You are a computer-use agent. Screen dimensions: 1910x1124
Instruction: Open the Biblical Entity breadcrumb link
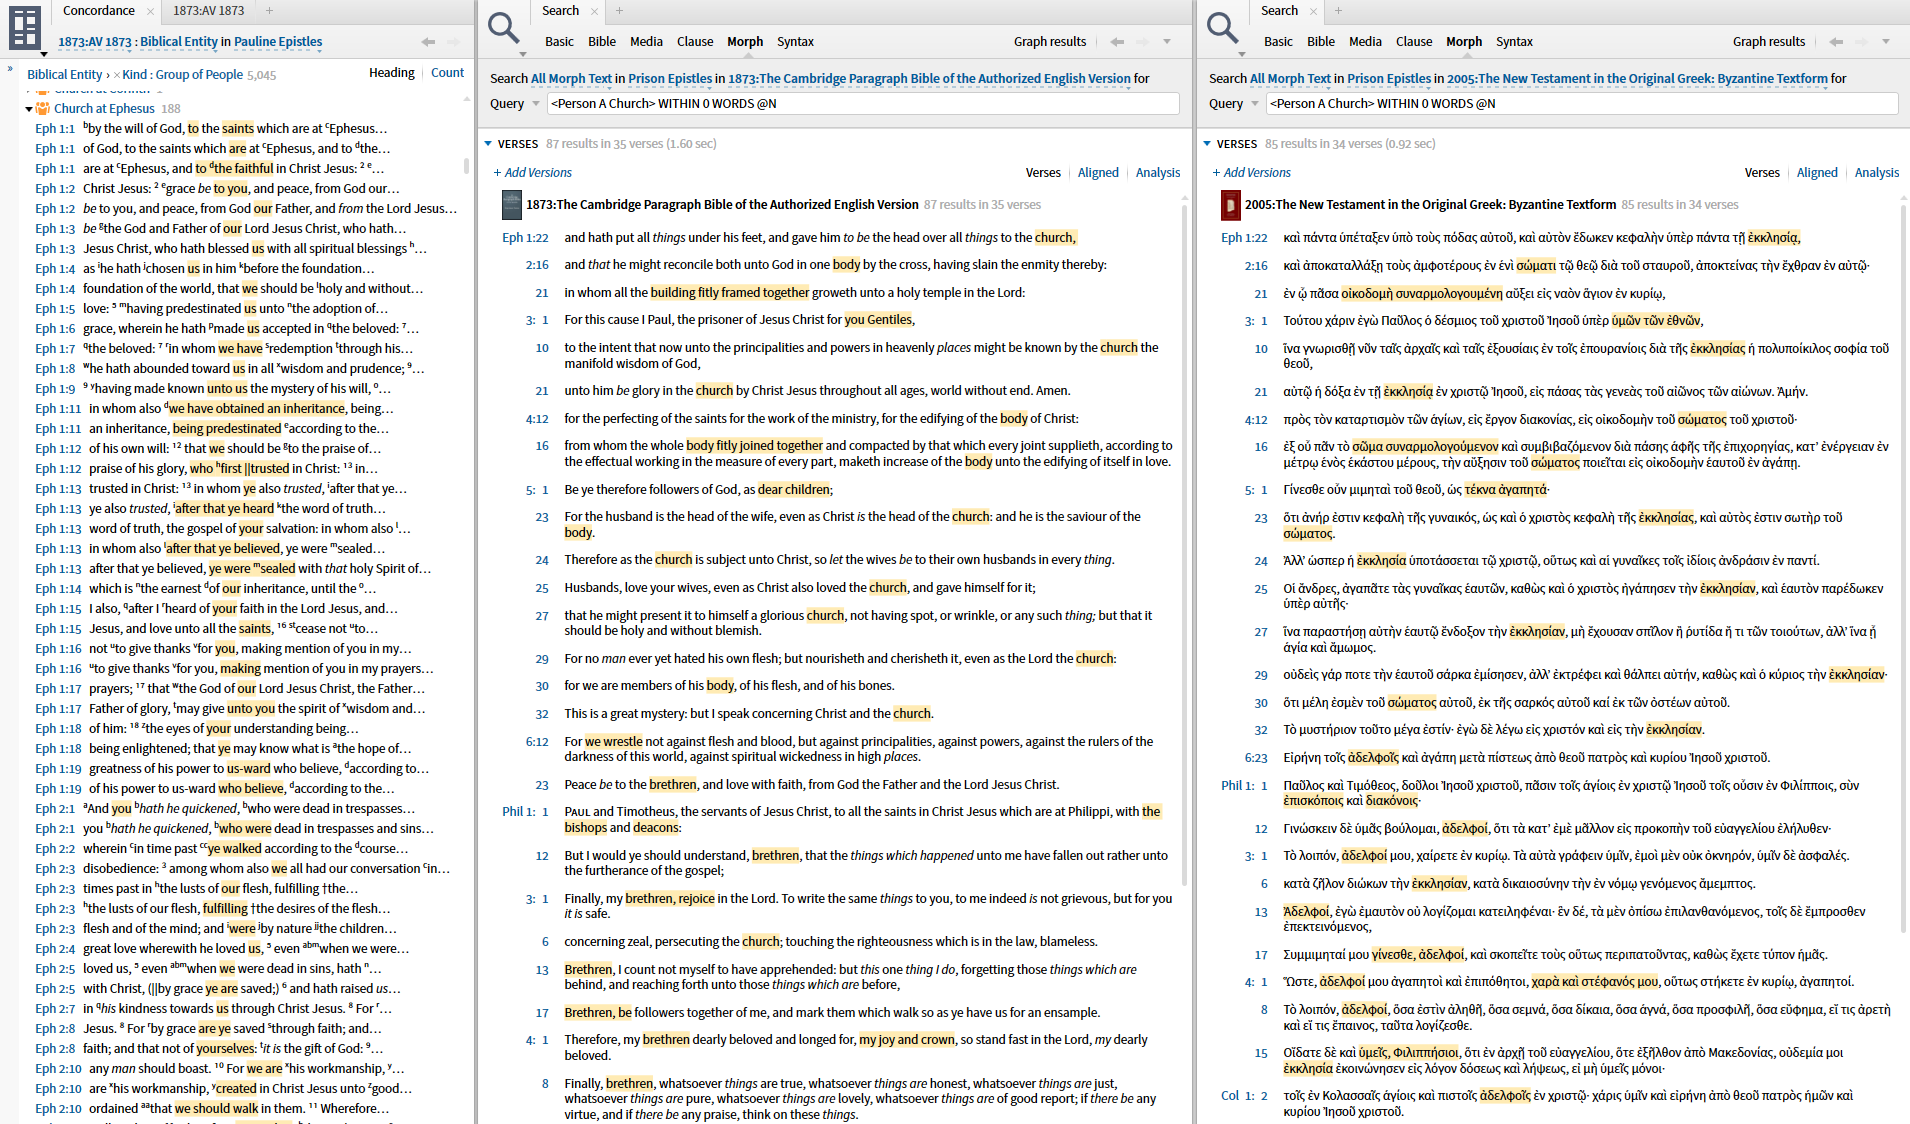(x=64, y=75)
